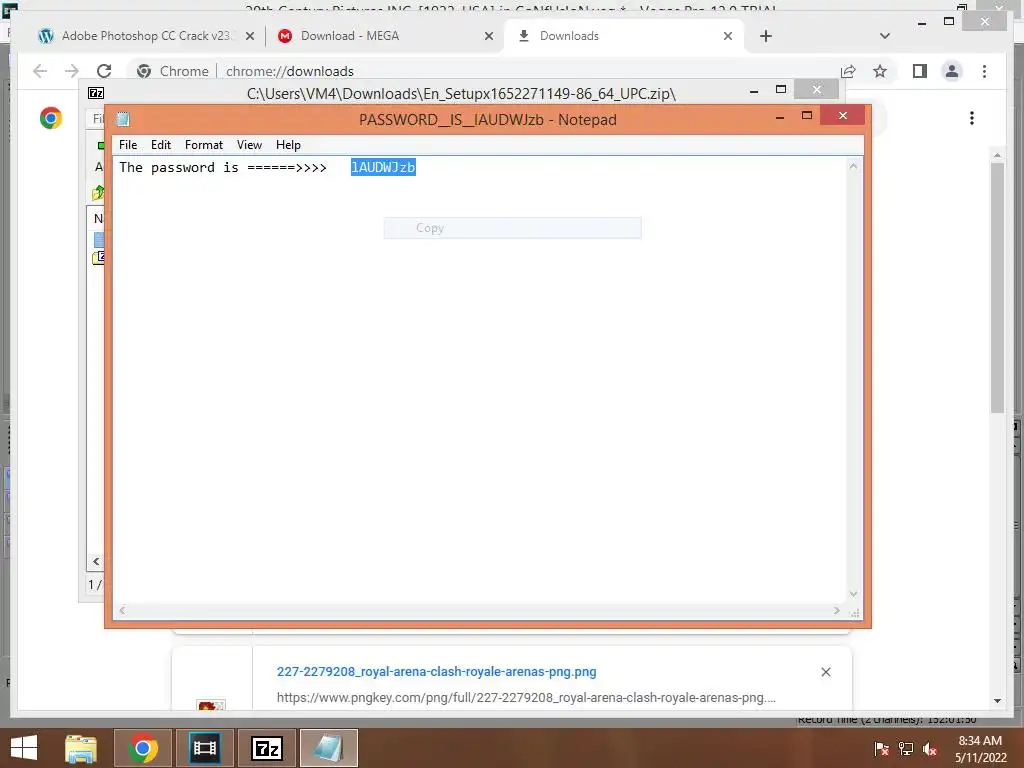This screenshot has height=768, width=1024.
Task: Click the 7-Zip window title icon
Action: pyautogui.click(x=96, y=93)
